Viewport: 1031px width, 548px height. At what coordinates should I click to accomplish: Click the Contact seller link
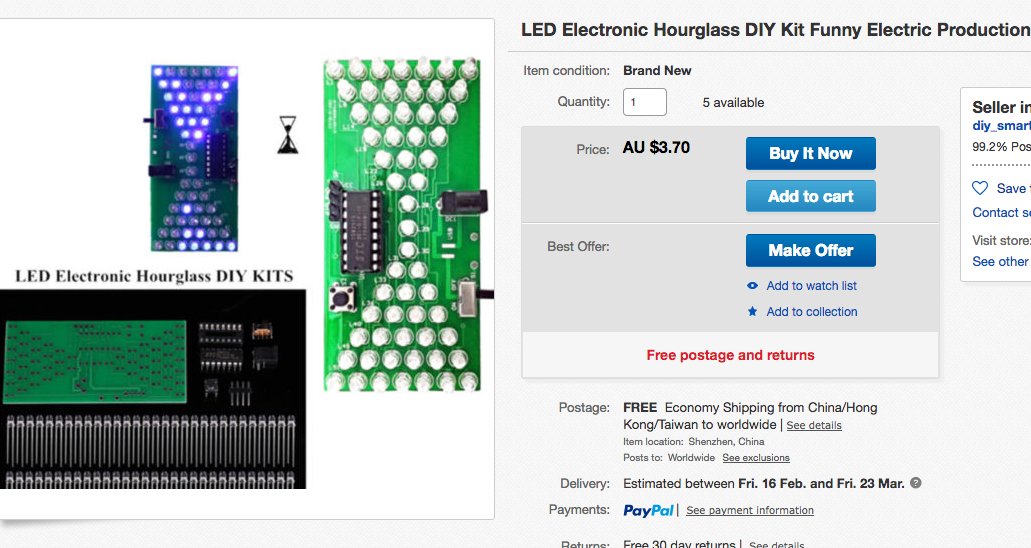(x=1001, y=212)
